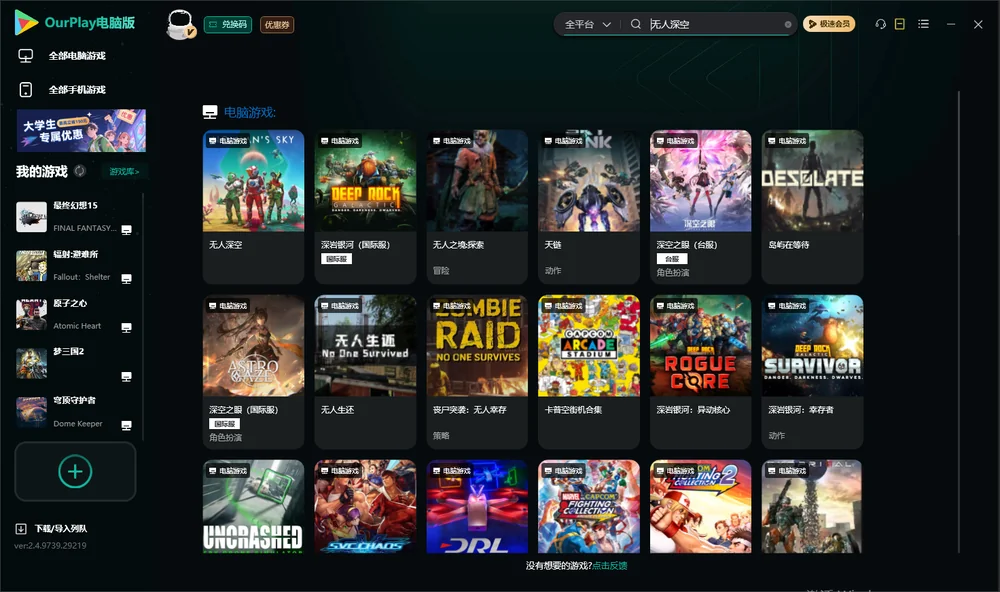Open the 游戏库 library link

pyautogui.click(x=124, y=172)
